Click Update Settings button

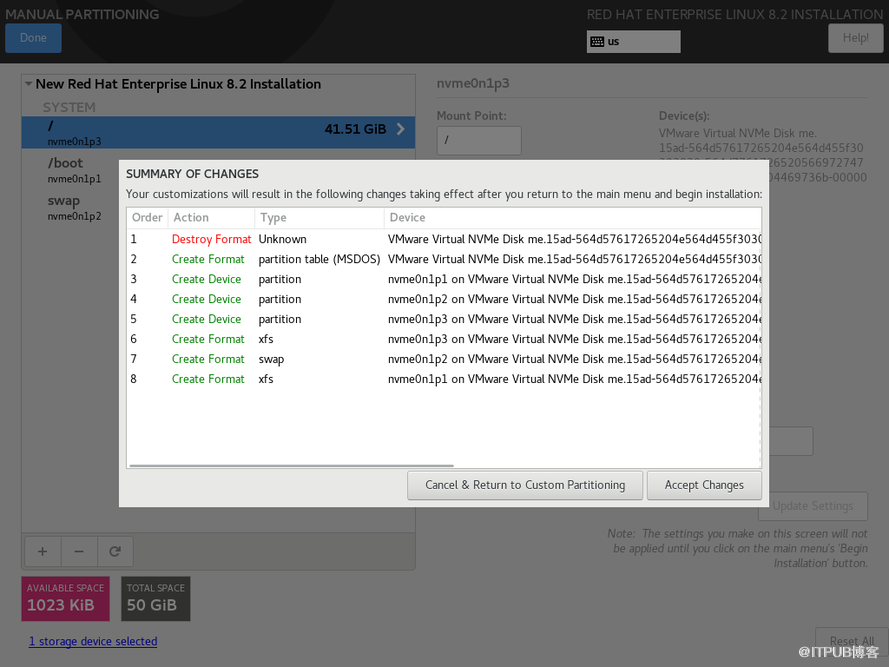[x=813, y=506]
